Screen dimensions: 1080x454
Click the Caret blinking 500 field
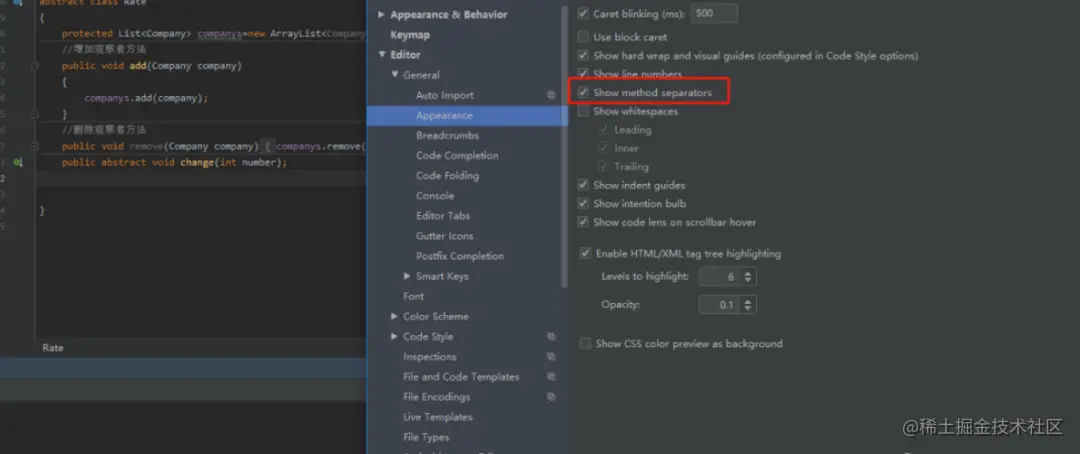(714, 14)
